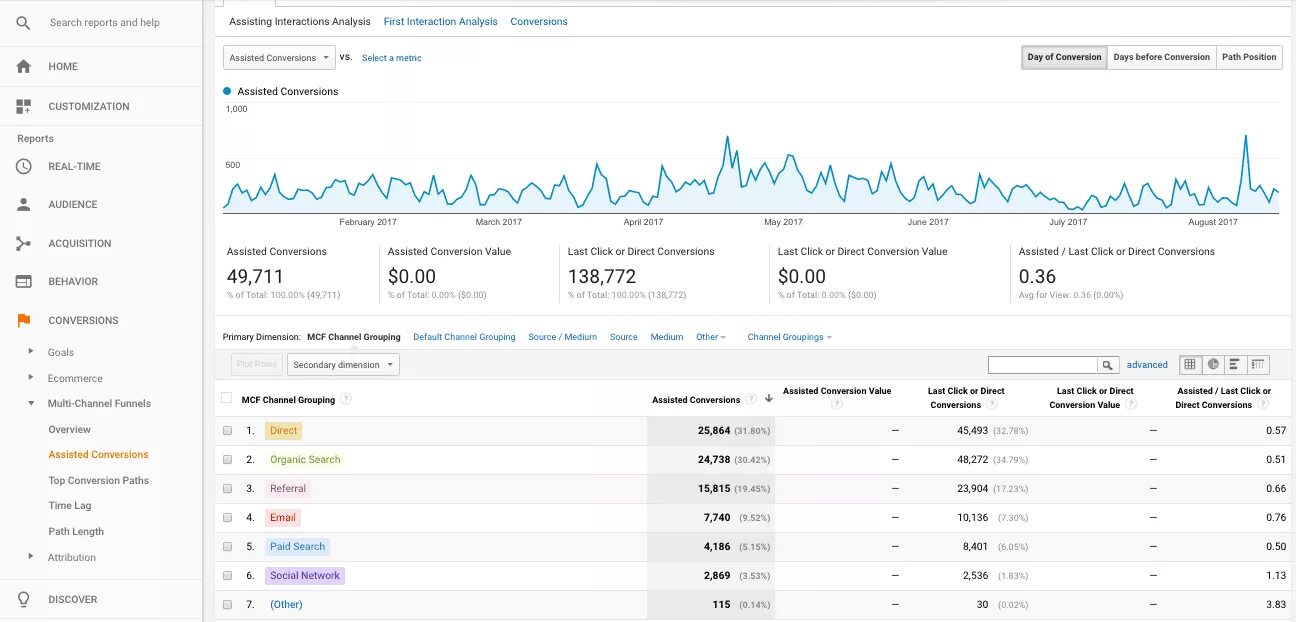Click the Direct channel color label
The image size is (1296, 622).
pos(284,431)
